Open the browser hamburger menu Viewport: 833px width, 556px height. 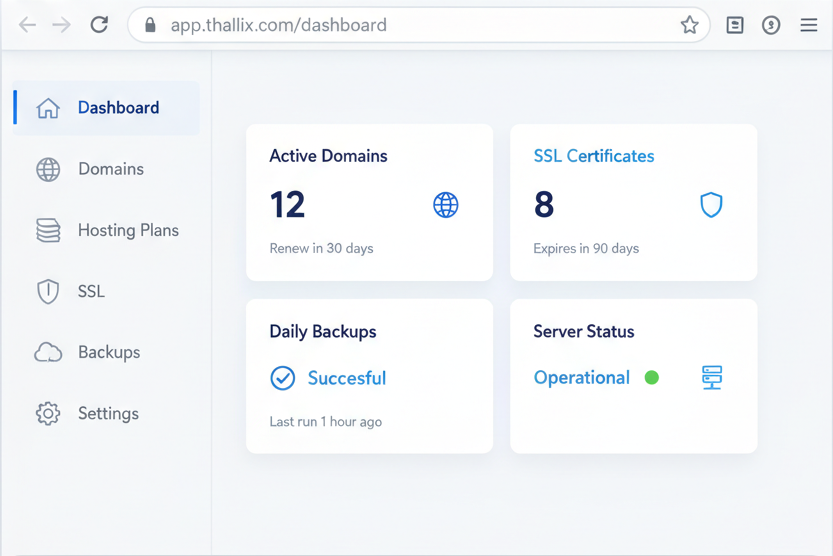coord(809,24)
